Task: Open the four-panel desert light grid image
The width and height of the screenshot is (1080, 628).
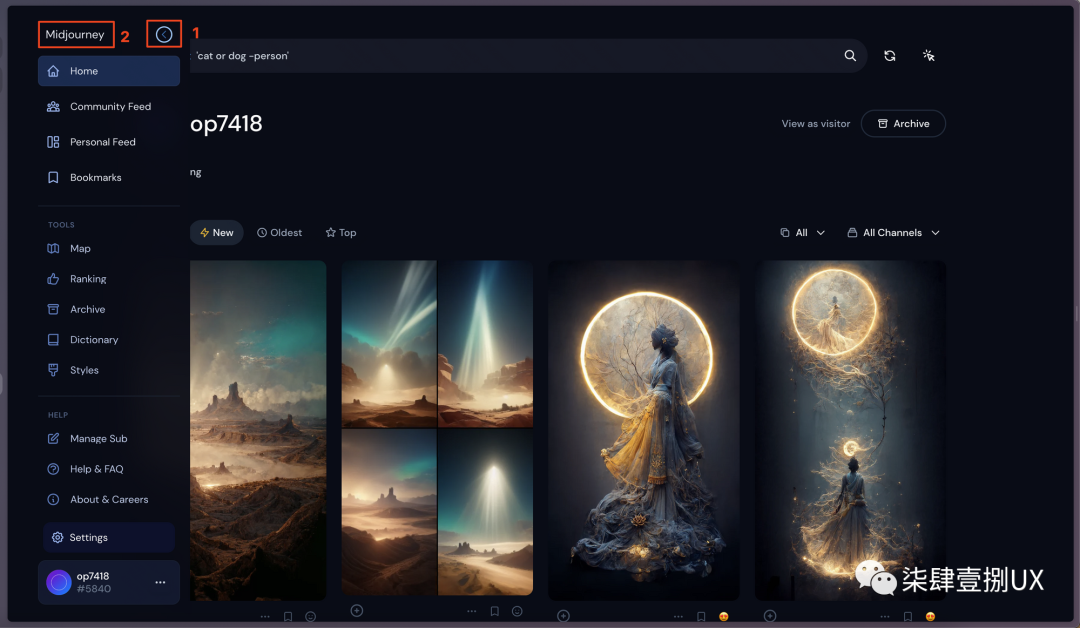Action: (437, 428)
